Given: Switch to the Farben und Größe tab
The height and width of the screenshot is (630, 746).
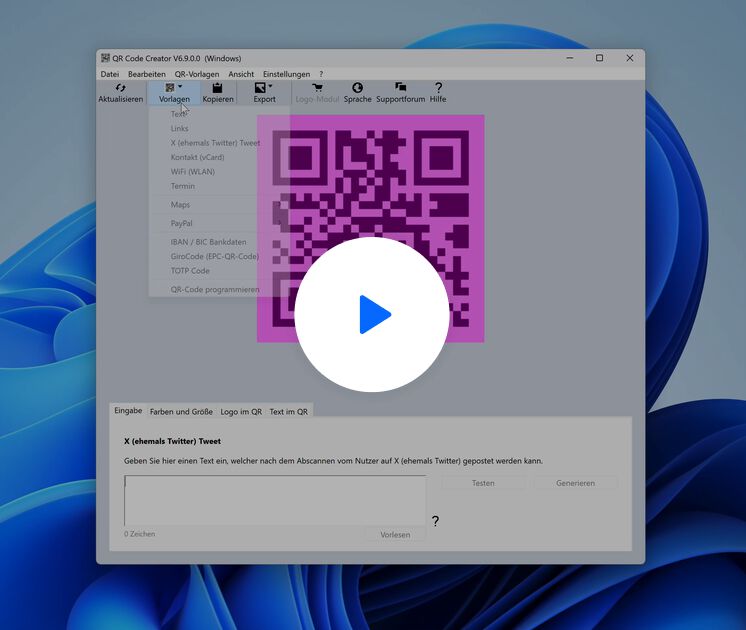Looking at the screenshot, I should pyautogui.click(x=181, y=412).
